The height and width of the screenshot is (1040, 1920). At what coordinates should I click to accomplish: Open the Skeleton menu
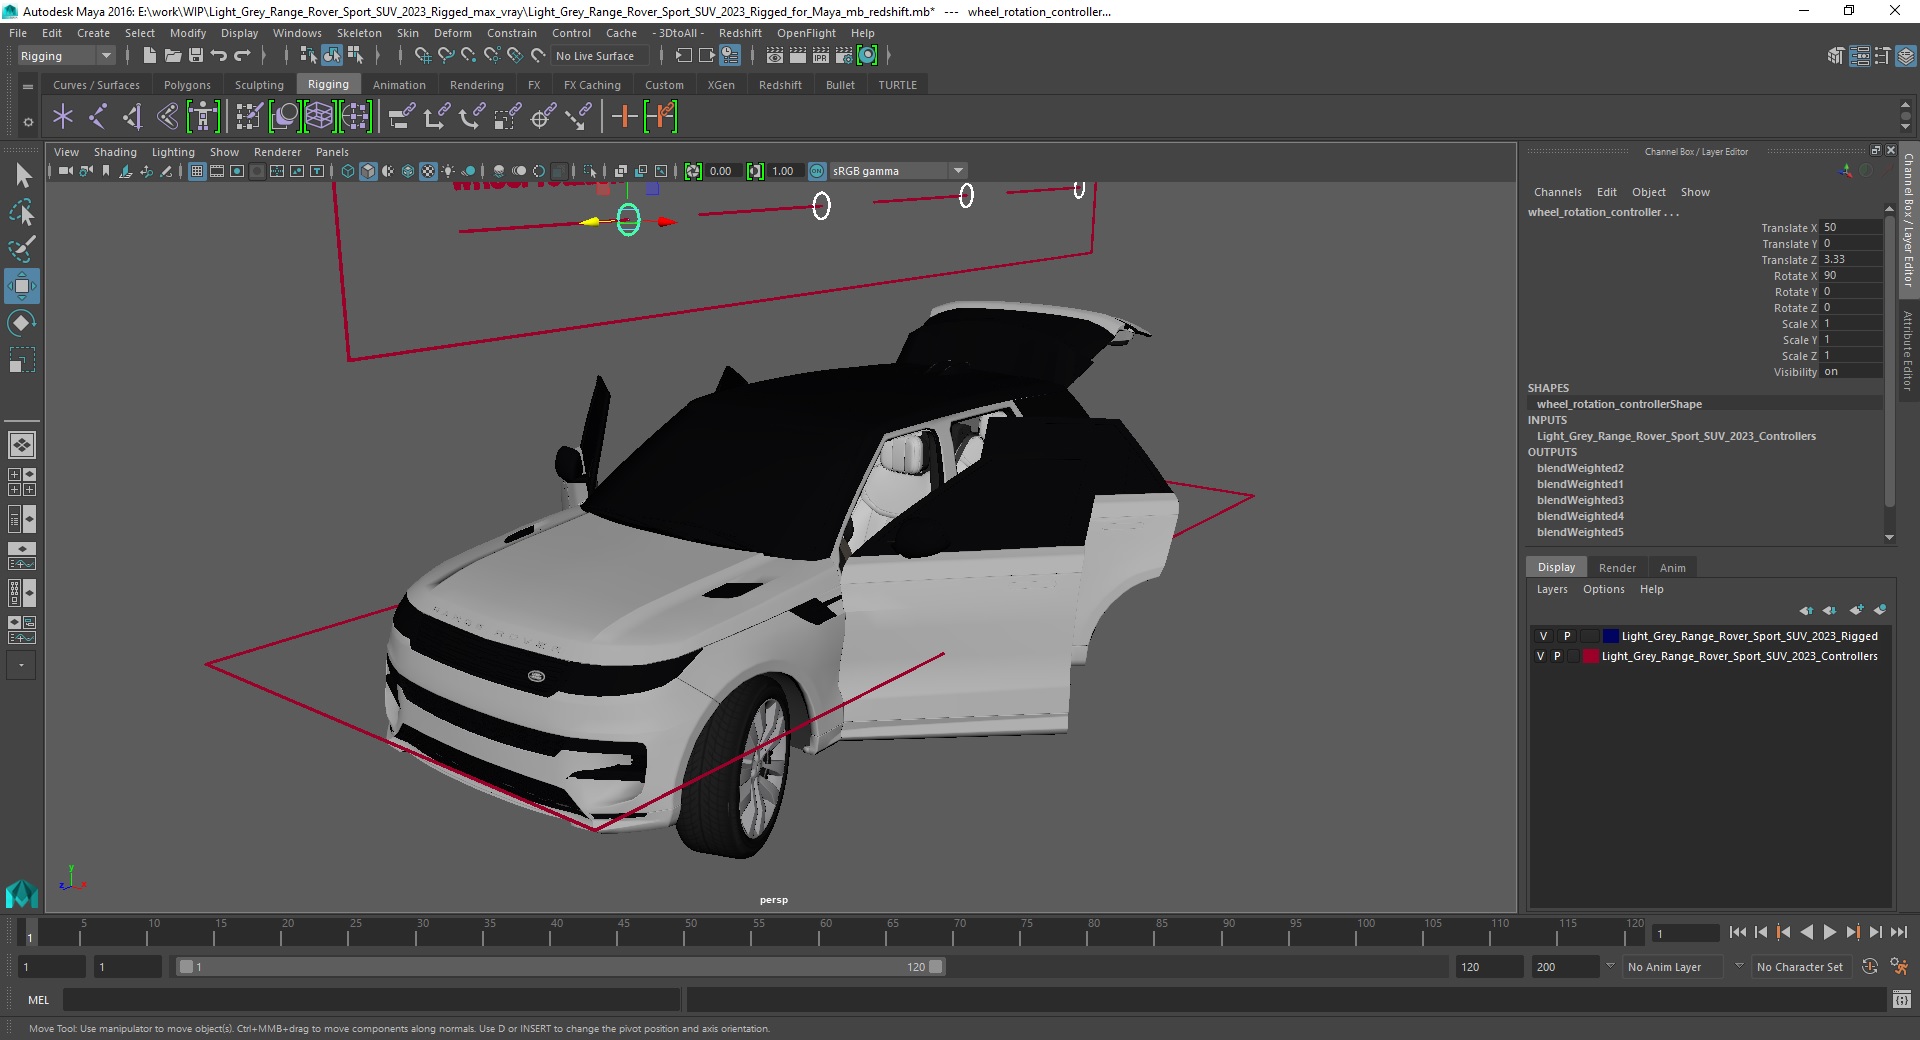(x=359, y=33)
